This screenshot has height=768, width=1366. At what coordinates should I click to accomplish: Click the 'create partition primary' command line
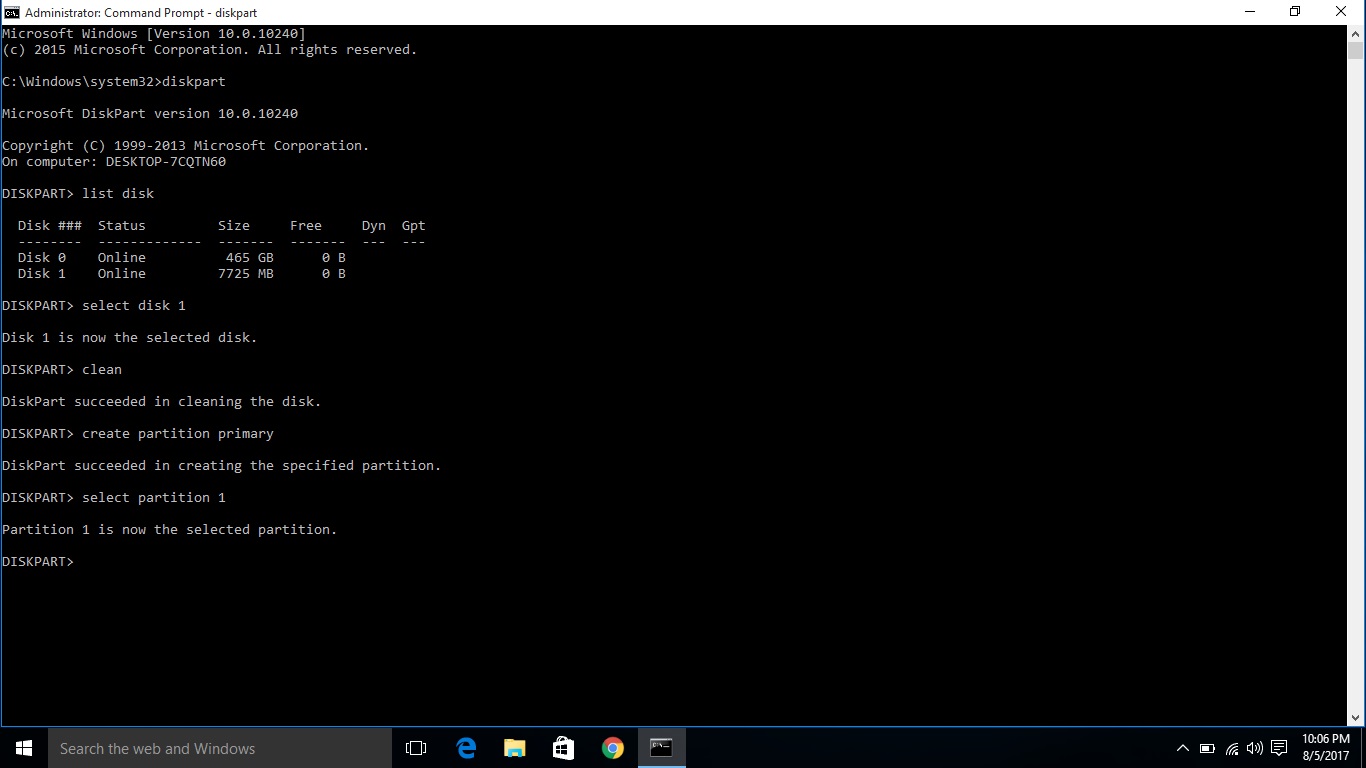[x=138, y=433]
